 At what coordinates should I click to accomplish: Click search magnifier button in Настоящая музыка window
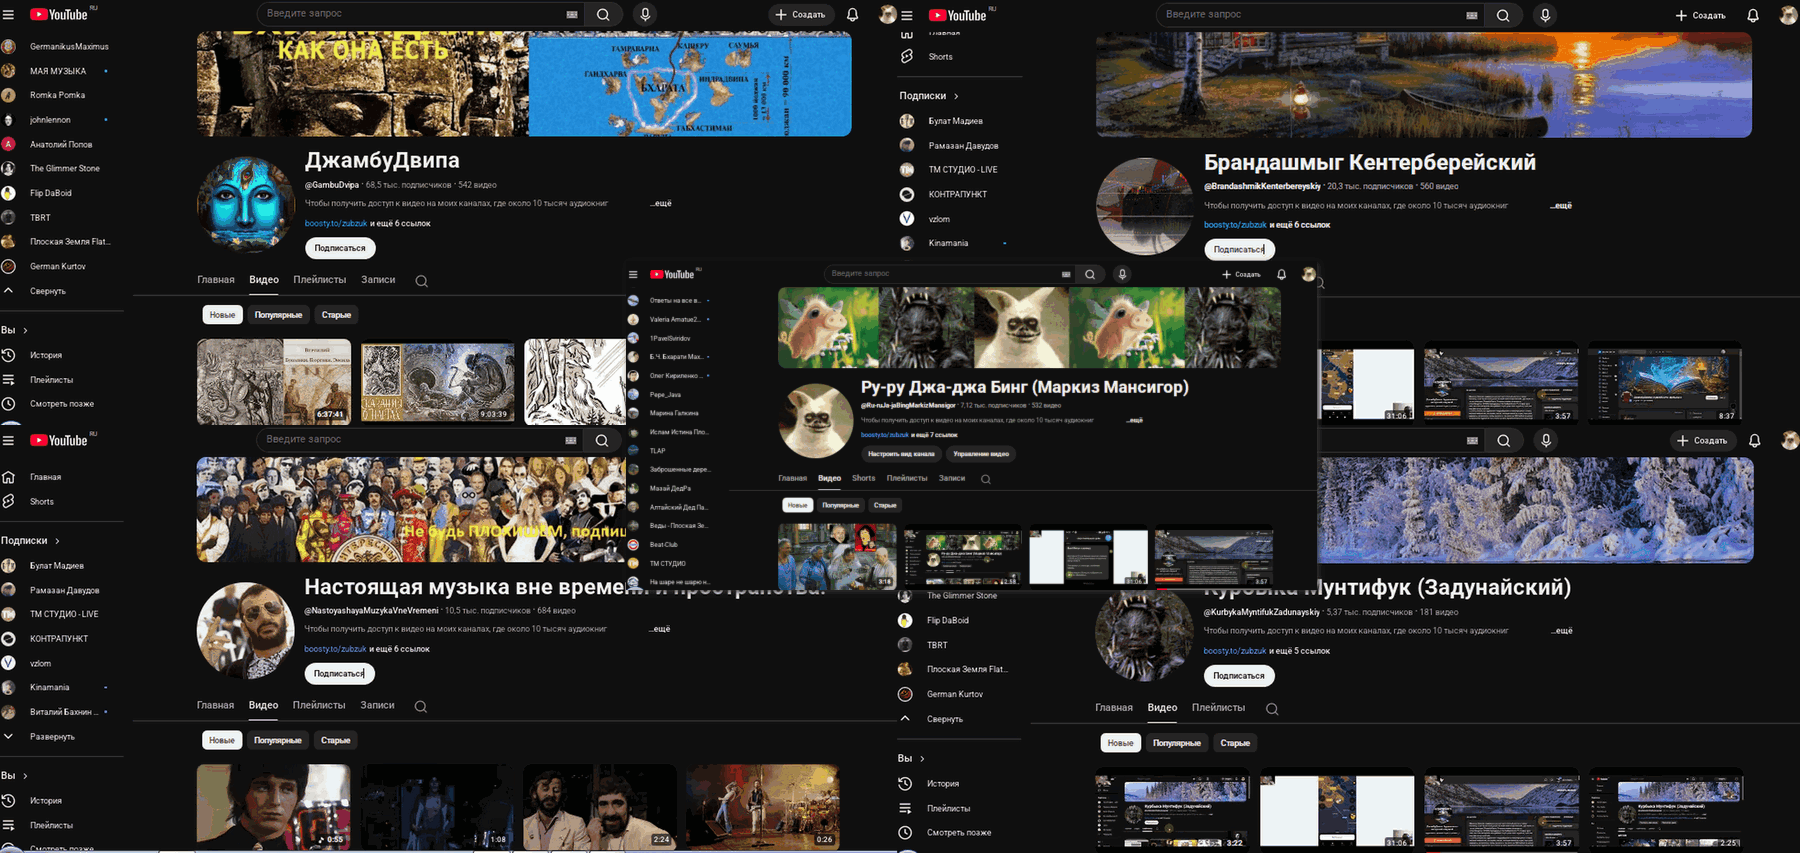pyautogui.click(x=602, y=440)
